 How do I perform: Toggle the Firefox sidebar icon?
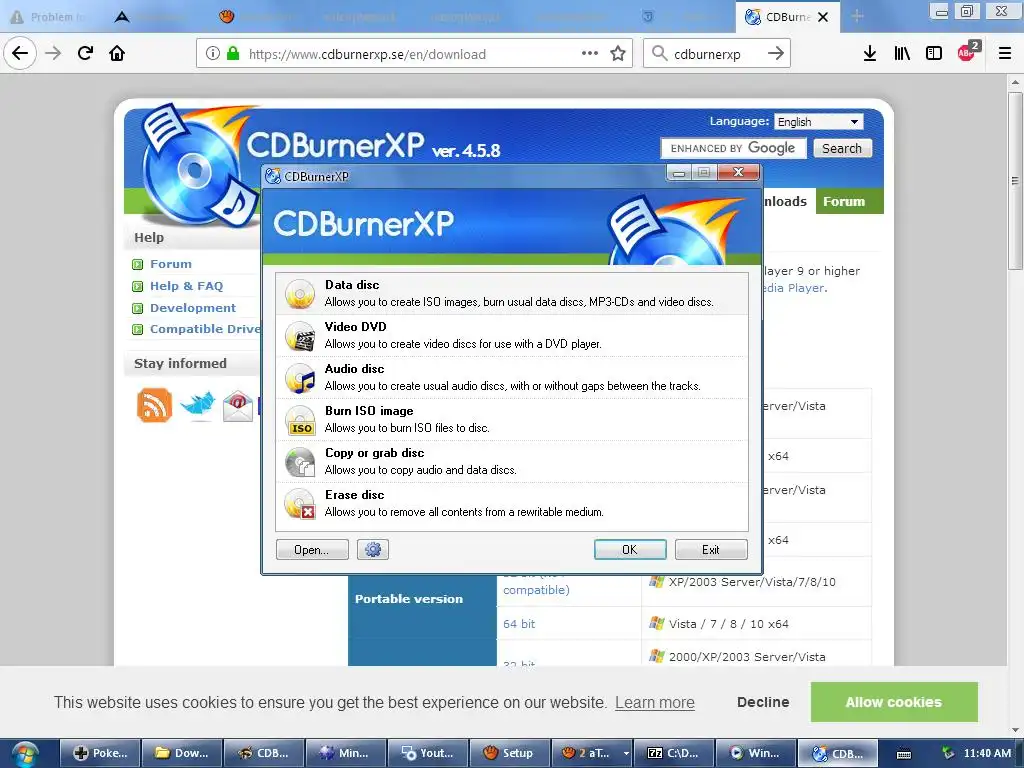pyautogui.click(x=934, y=54)
